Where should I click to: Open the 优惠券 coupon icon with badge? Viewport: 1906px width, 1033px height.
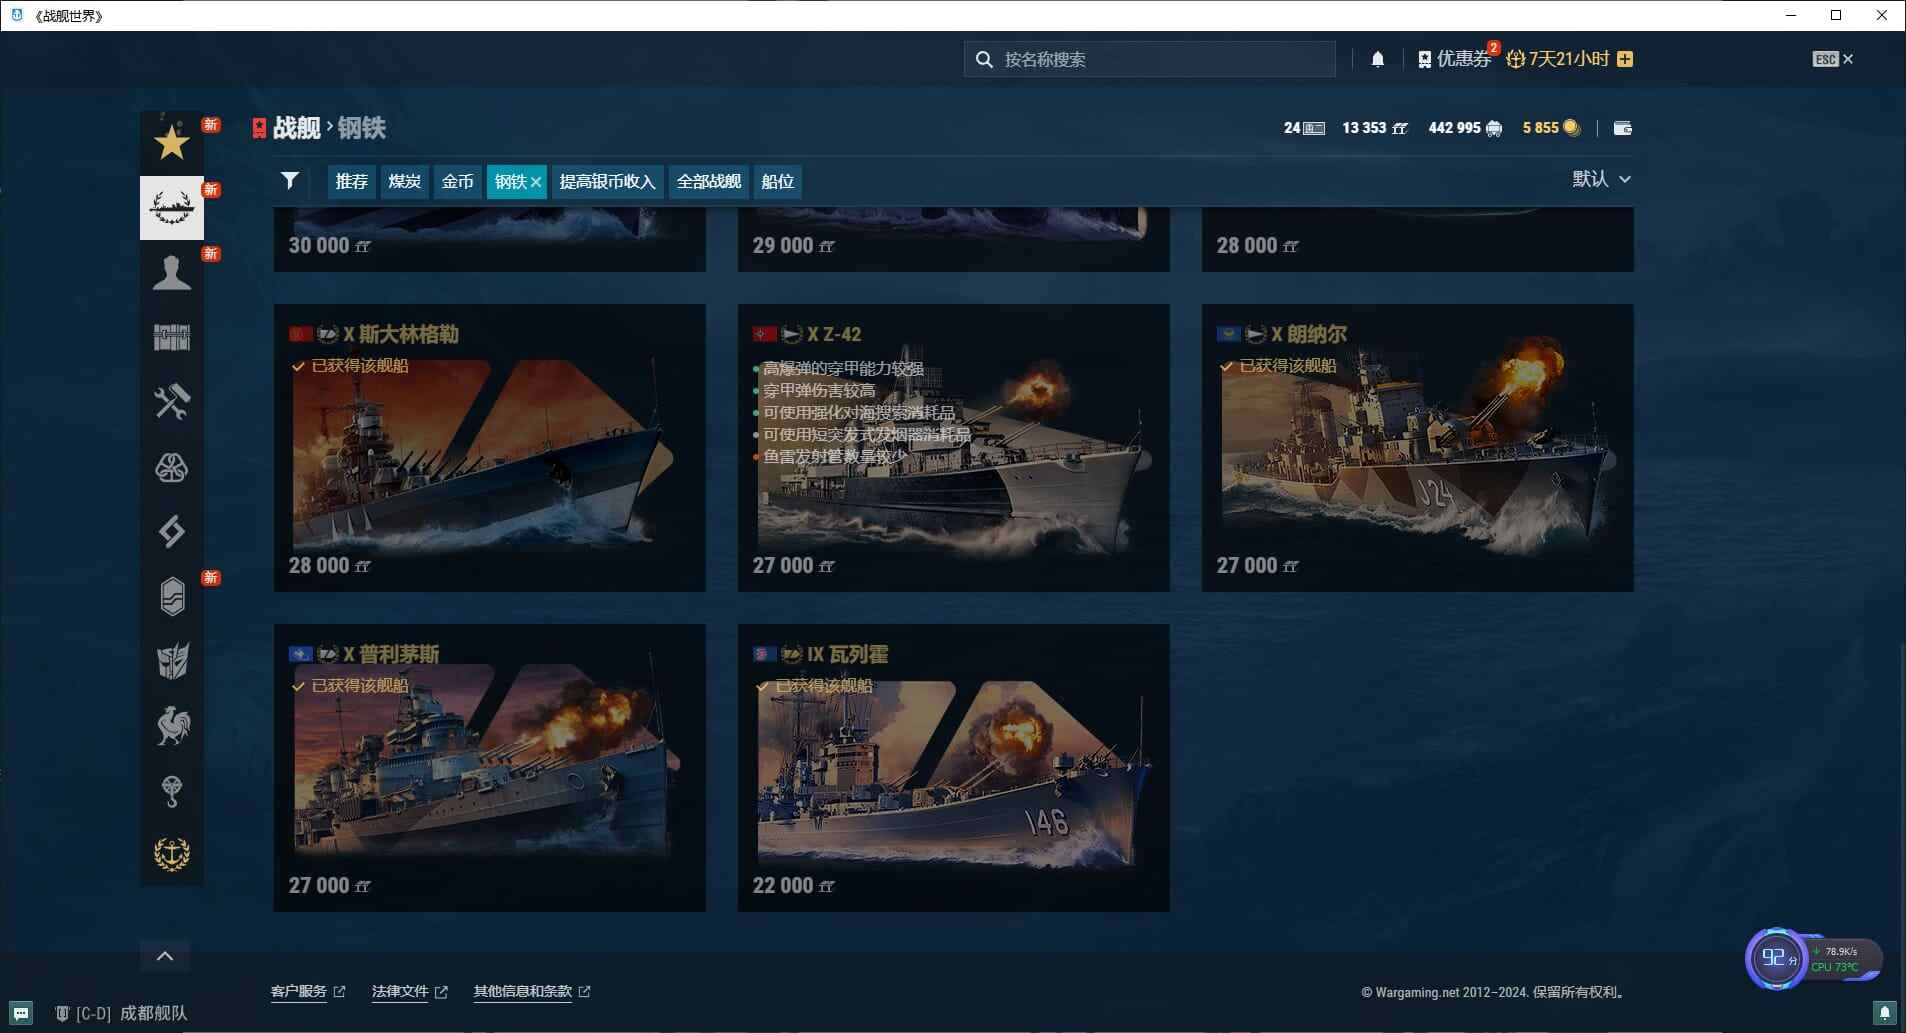coord(1449,58)
